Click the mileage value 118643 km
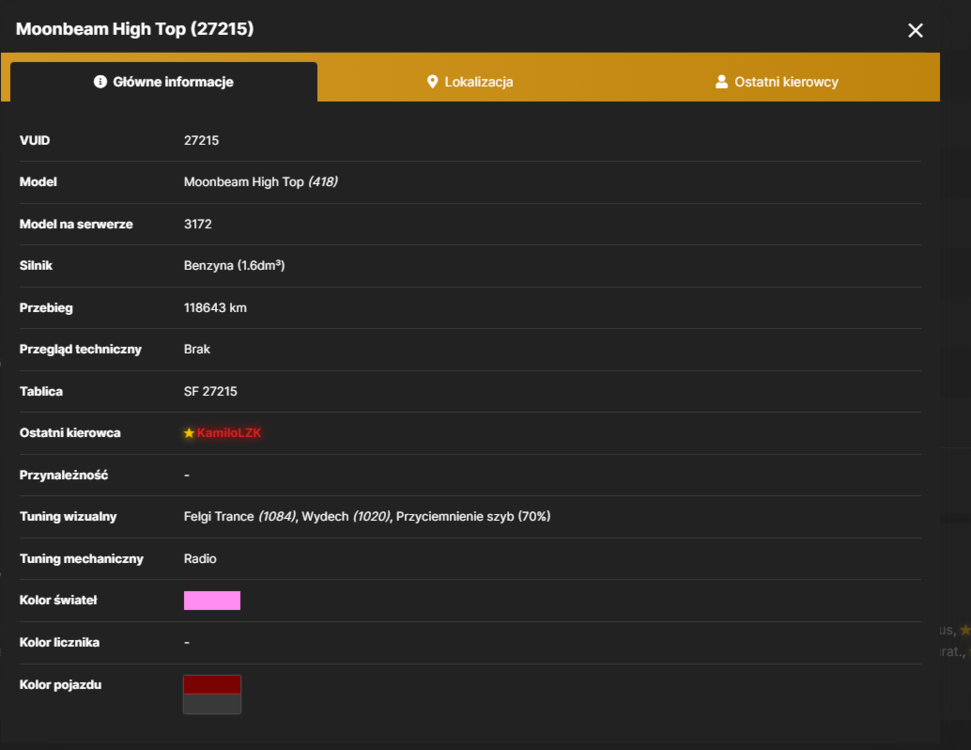The image size is (971, 750). (215, 308)
